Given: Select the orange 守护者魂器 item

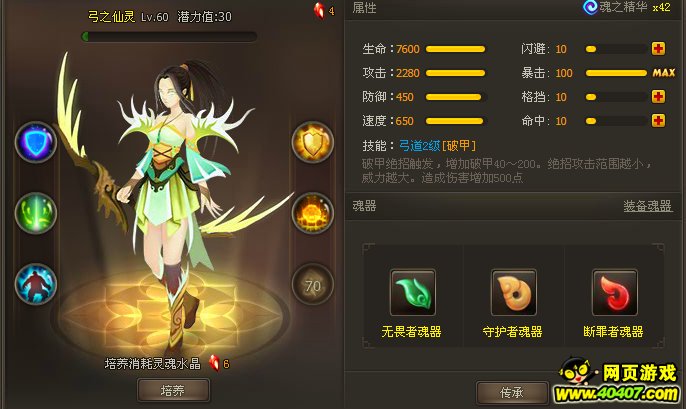Looking at the screenshot, I should tap(514, 292).
